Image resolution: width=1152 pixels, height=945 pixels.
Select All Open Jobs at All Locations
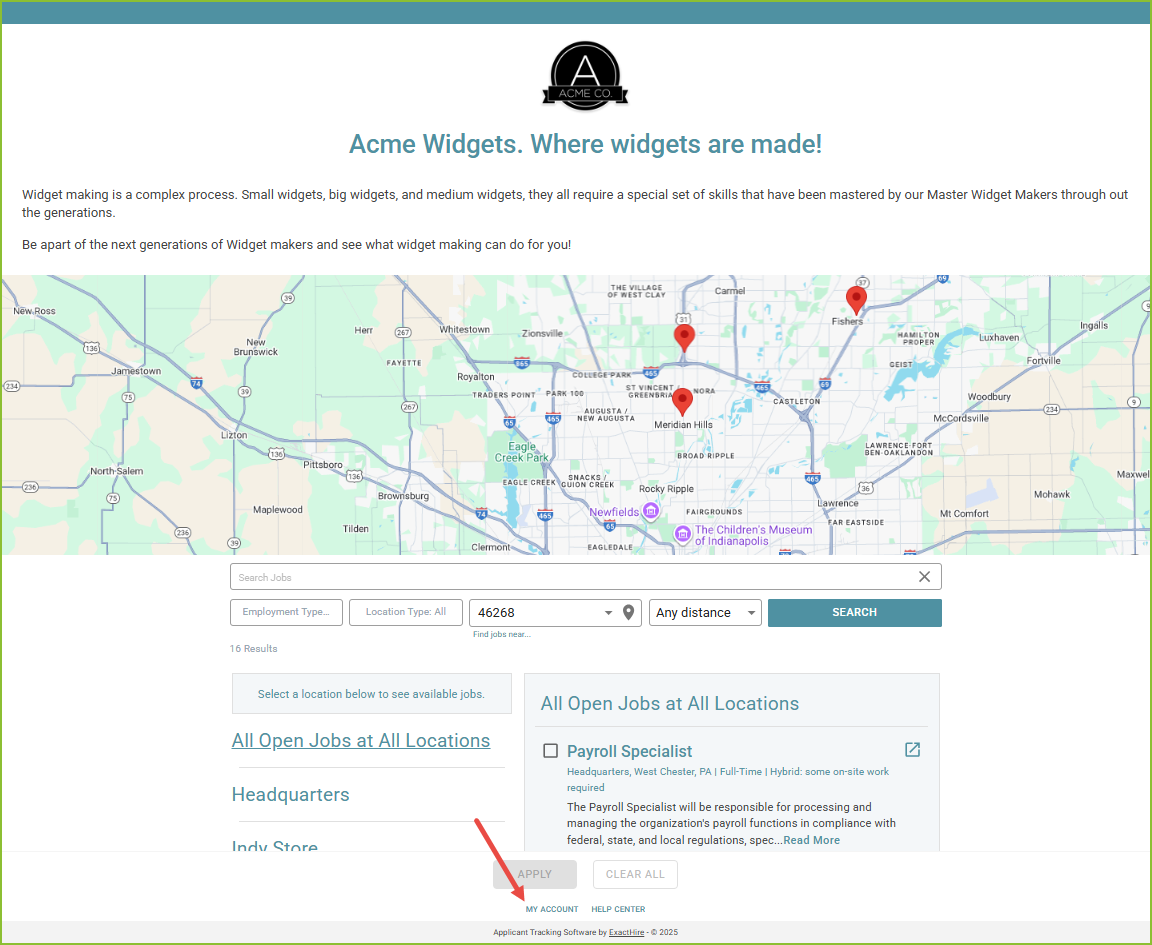[x=361, y=741]
